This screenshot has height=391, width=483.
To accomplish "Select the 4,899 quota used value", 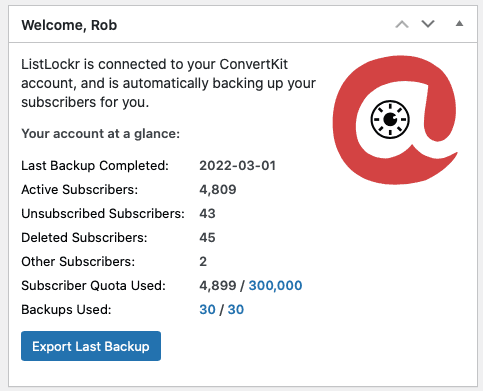I will click(x=218, y=286).
